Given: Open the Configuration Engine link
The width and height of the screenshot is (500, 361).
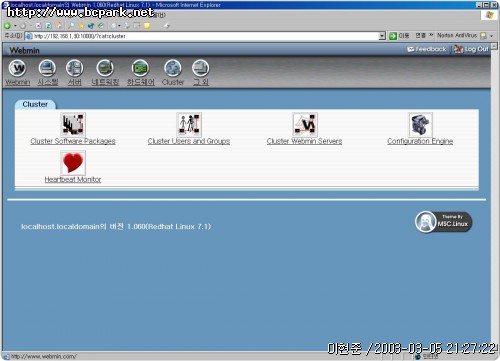Looking at the screenshot, I should [420, 141].
